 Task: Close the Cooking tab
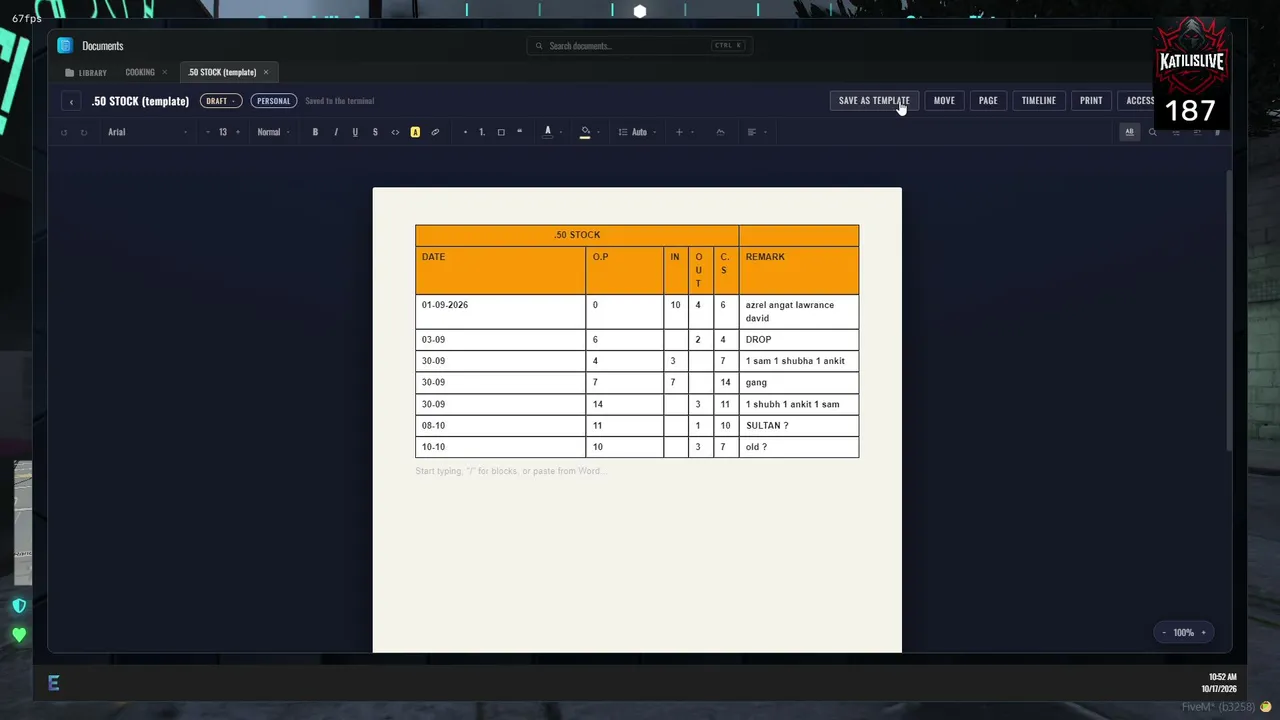point(165,72)
